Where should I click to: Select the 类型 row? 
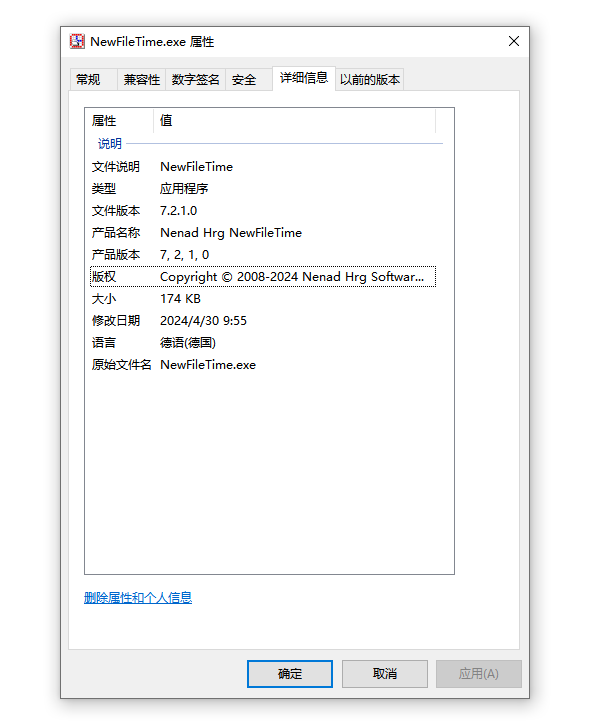[x=263, y=189]
